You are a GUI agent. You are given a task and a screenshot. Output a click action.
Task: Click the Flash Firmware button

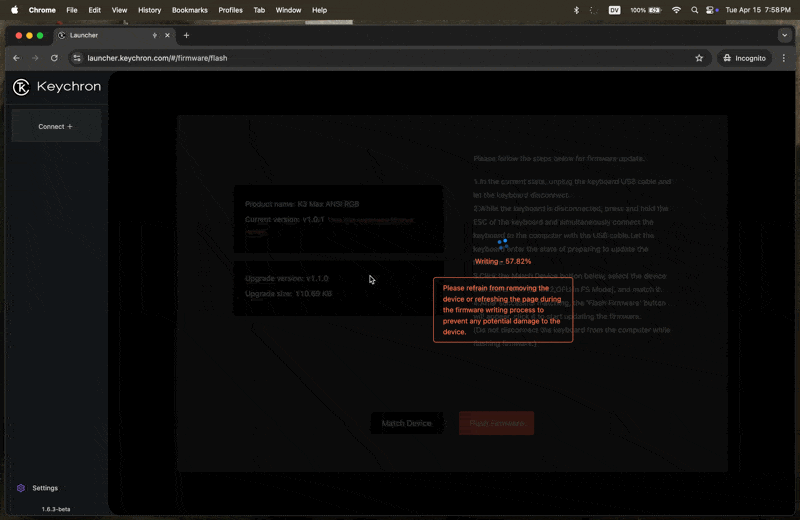(x=496, y=423)
